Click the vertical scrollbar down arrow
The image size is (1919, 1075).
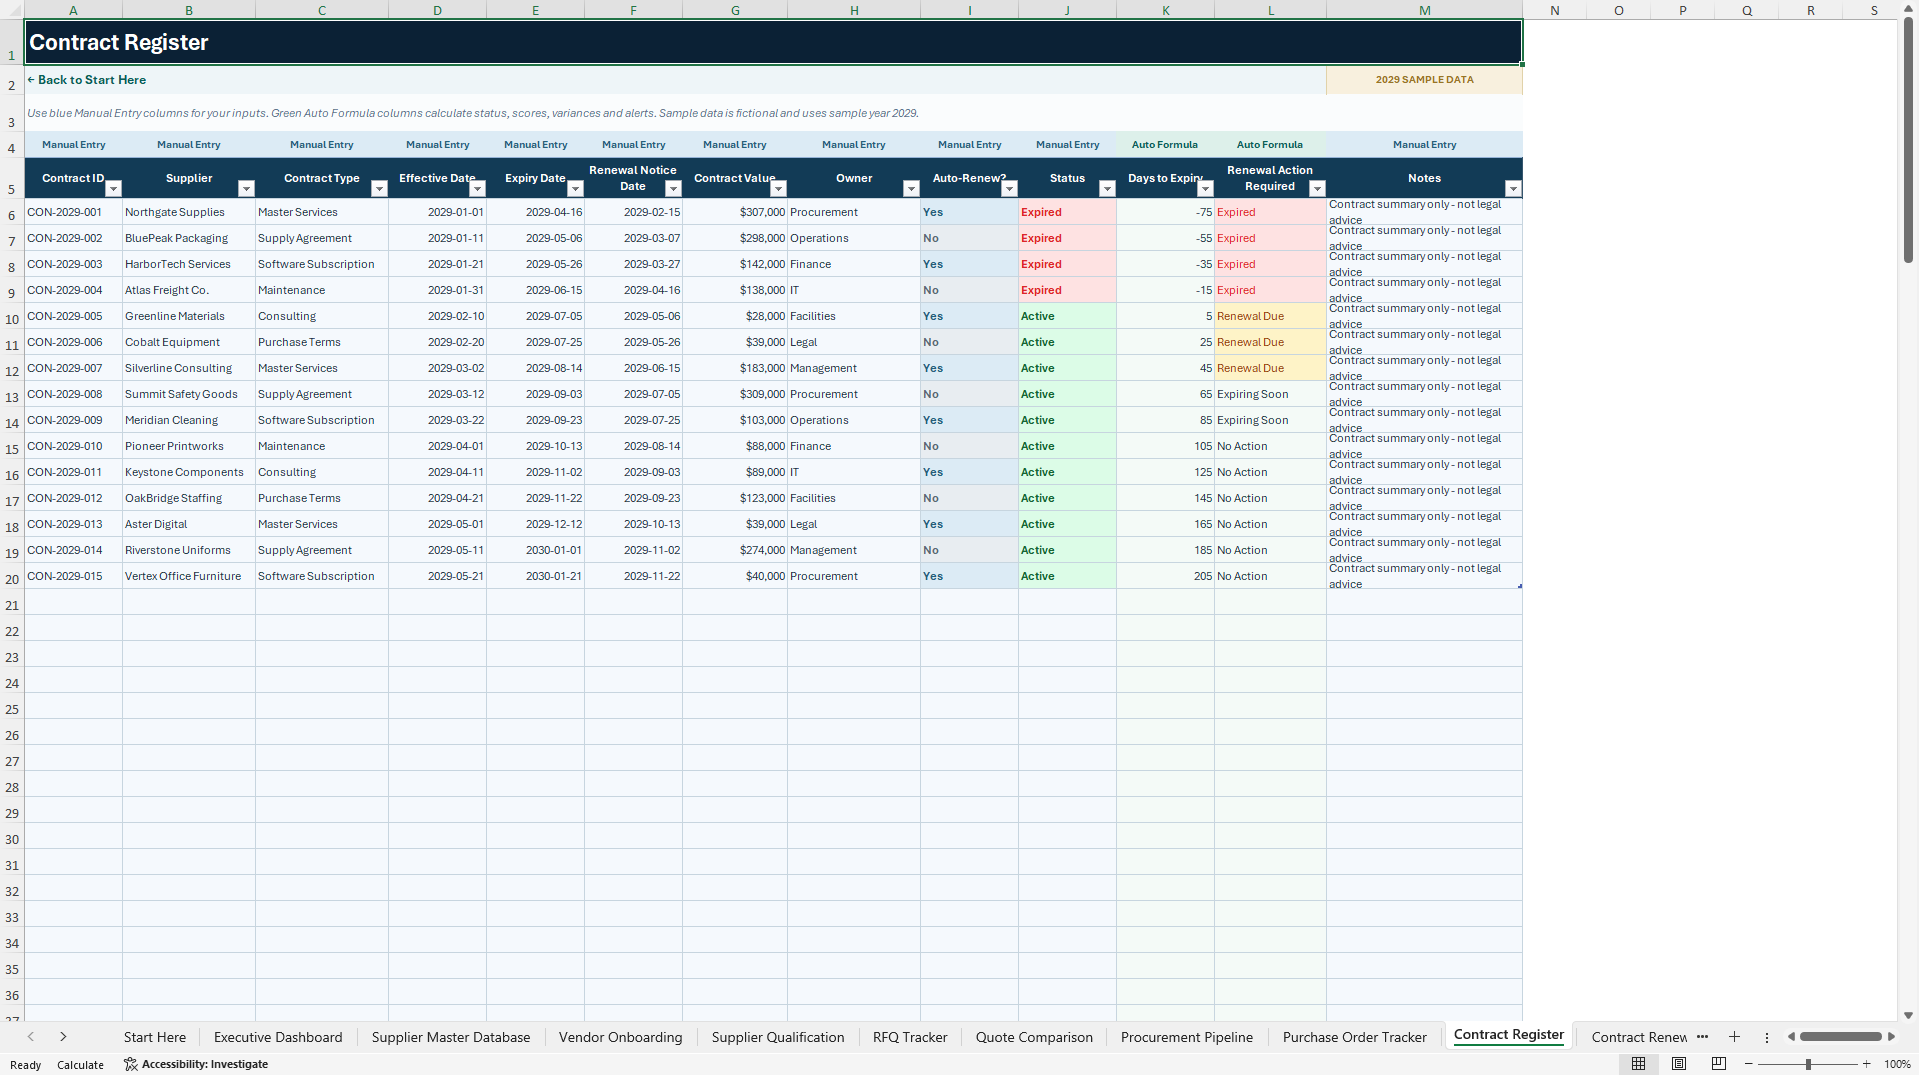point(1908,1015)
